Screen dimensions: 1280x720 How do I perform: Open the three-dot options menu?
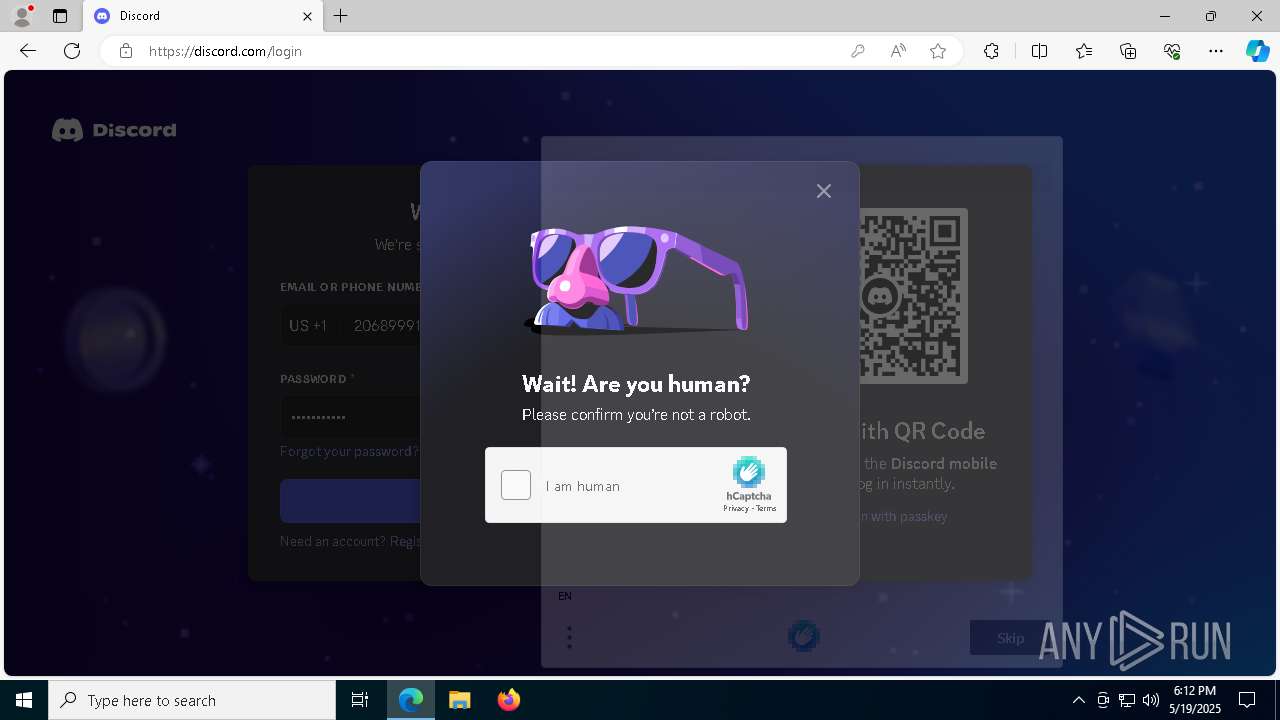click(569, 637)
